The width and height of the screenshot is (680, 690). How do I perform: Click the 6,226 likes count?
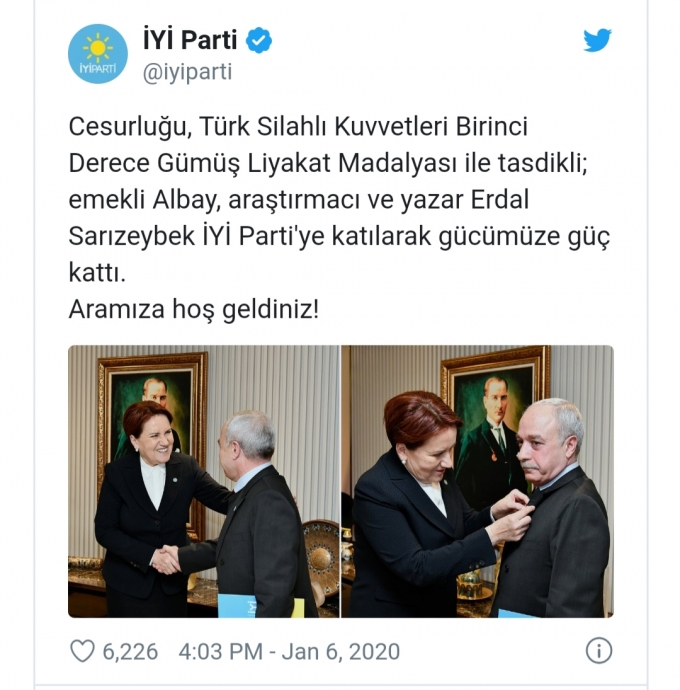(130, 651)
